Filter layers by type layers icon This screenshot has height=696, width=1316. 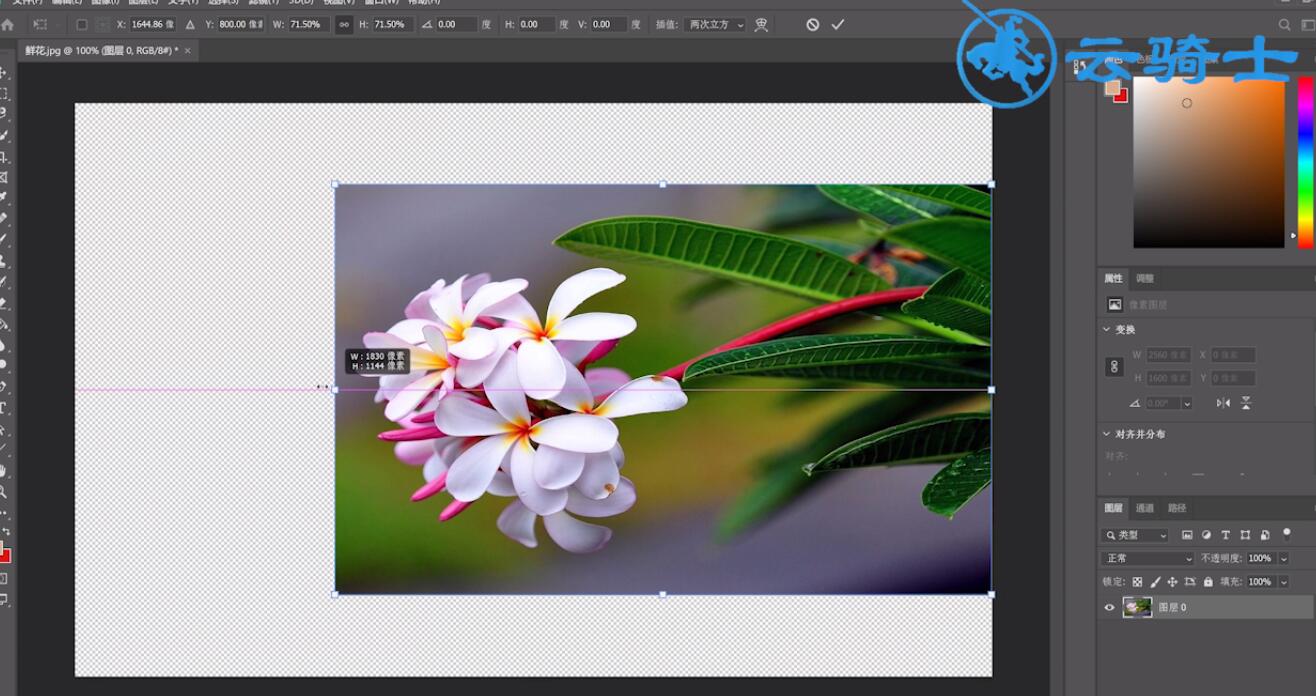[x=1226, y=535]
